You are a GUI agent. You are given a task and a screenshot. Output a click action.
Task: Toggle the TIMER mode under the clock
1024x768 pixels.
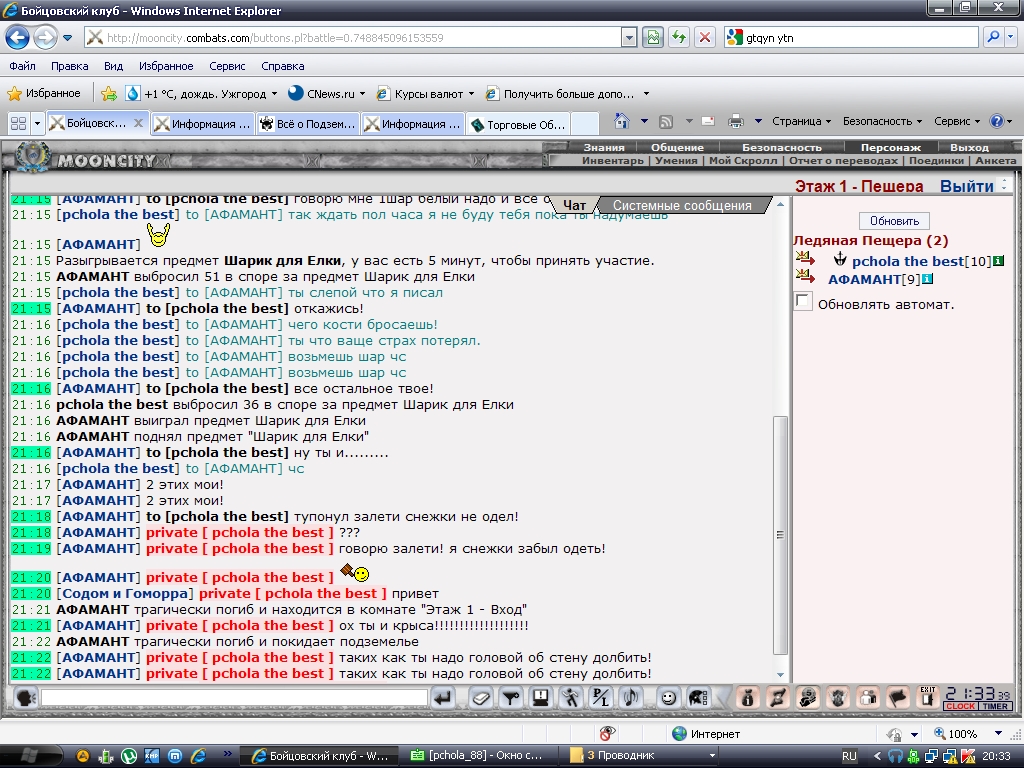995,706
